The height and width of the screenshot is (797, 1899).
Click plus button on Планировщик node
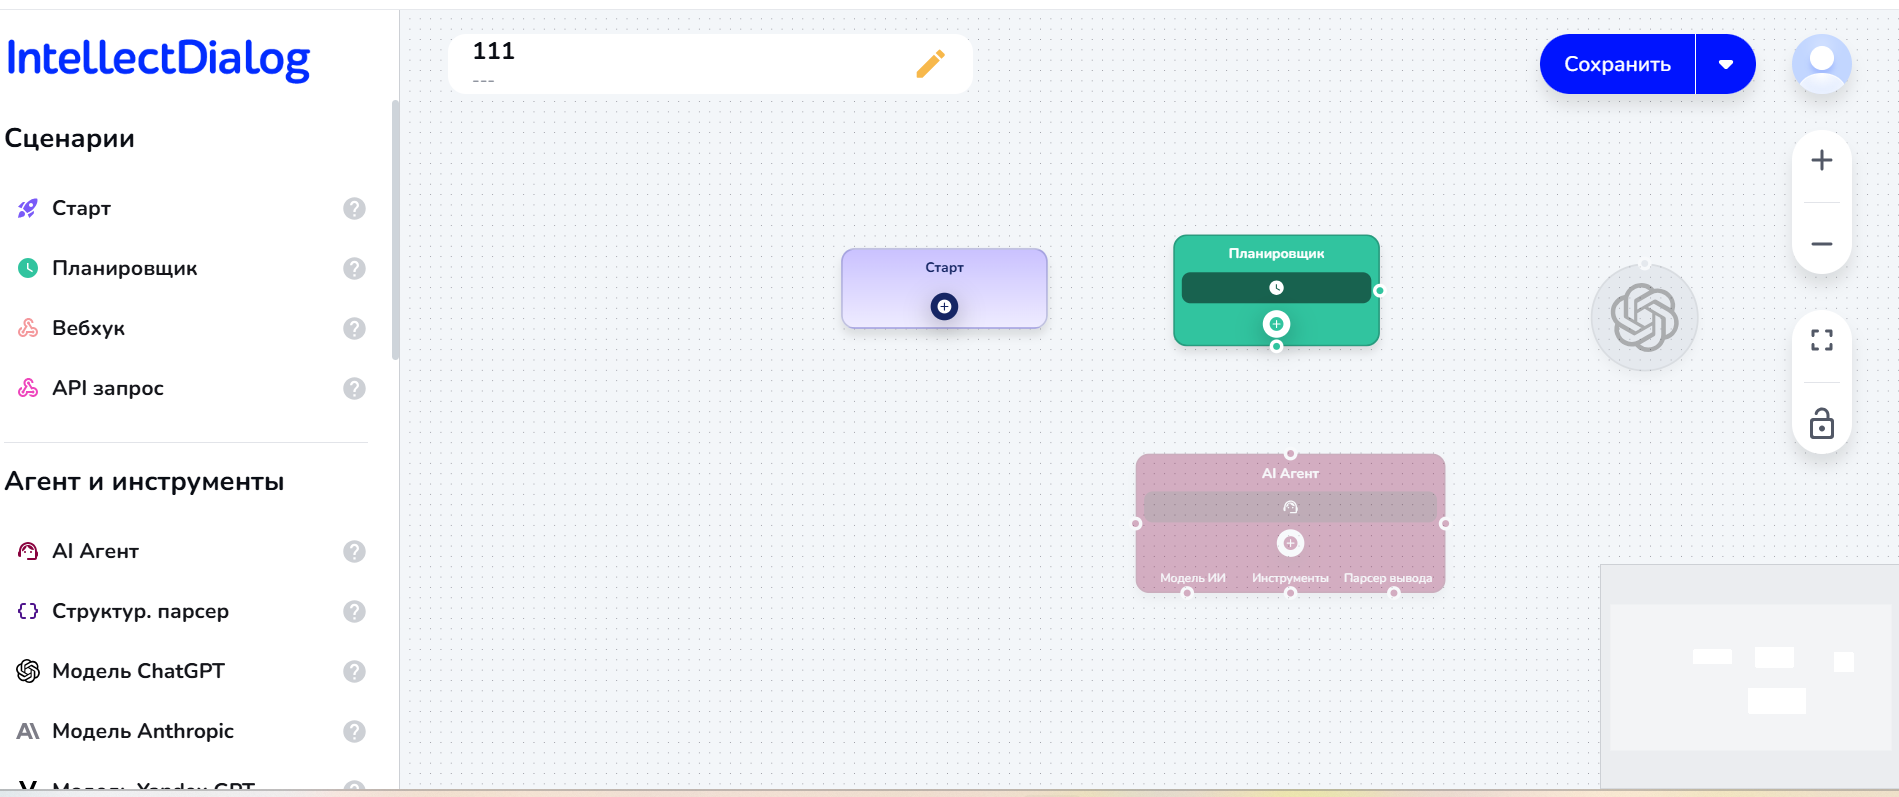coord(1276,324)
